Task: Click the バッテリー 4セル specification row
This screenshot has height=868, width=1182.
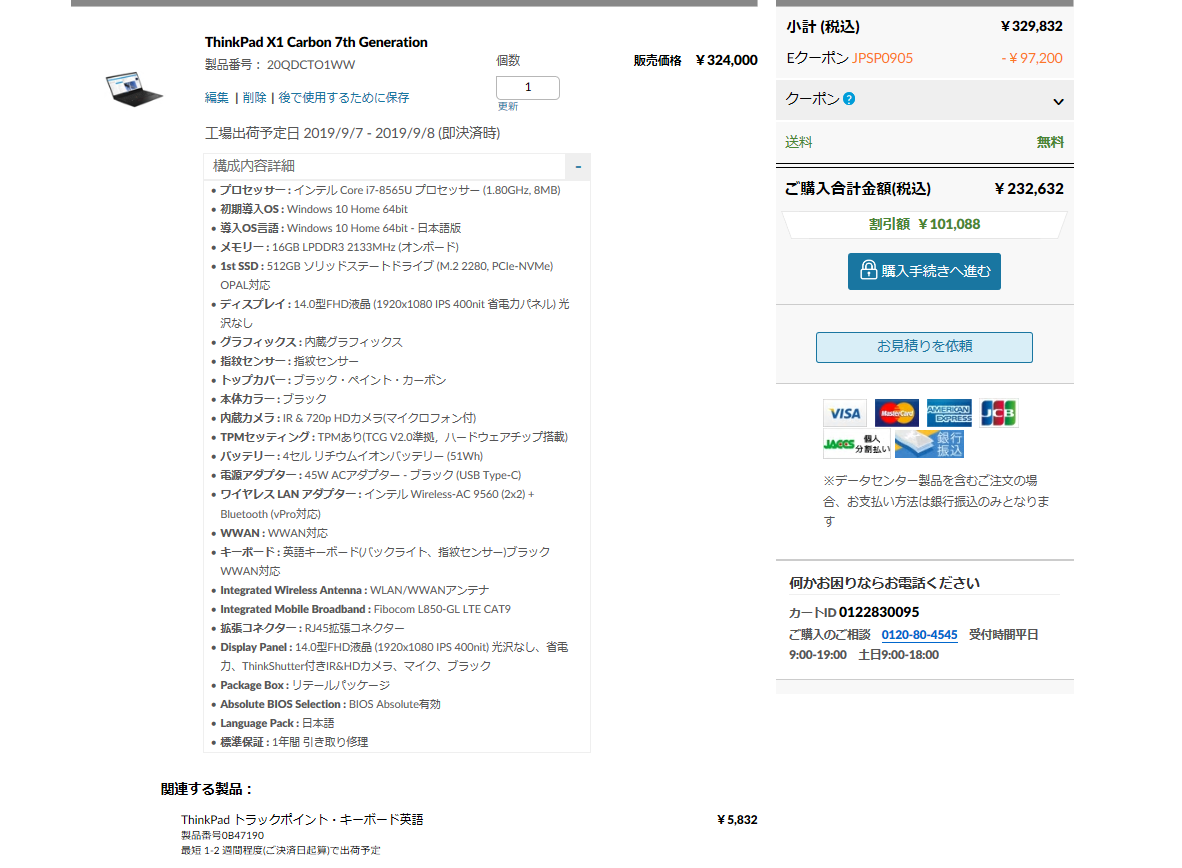Action: 351,456
